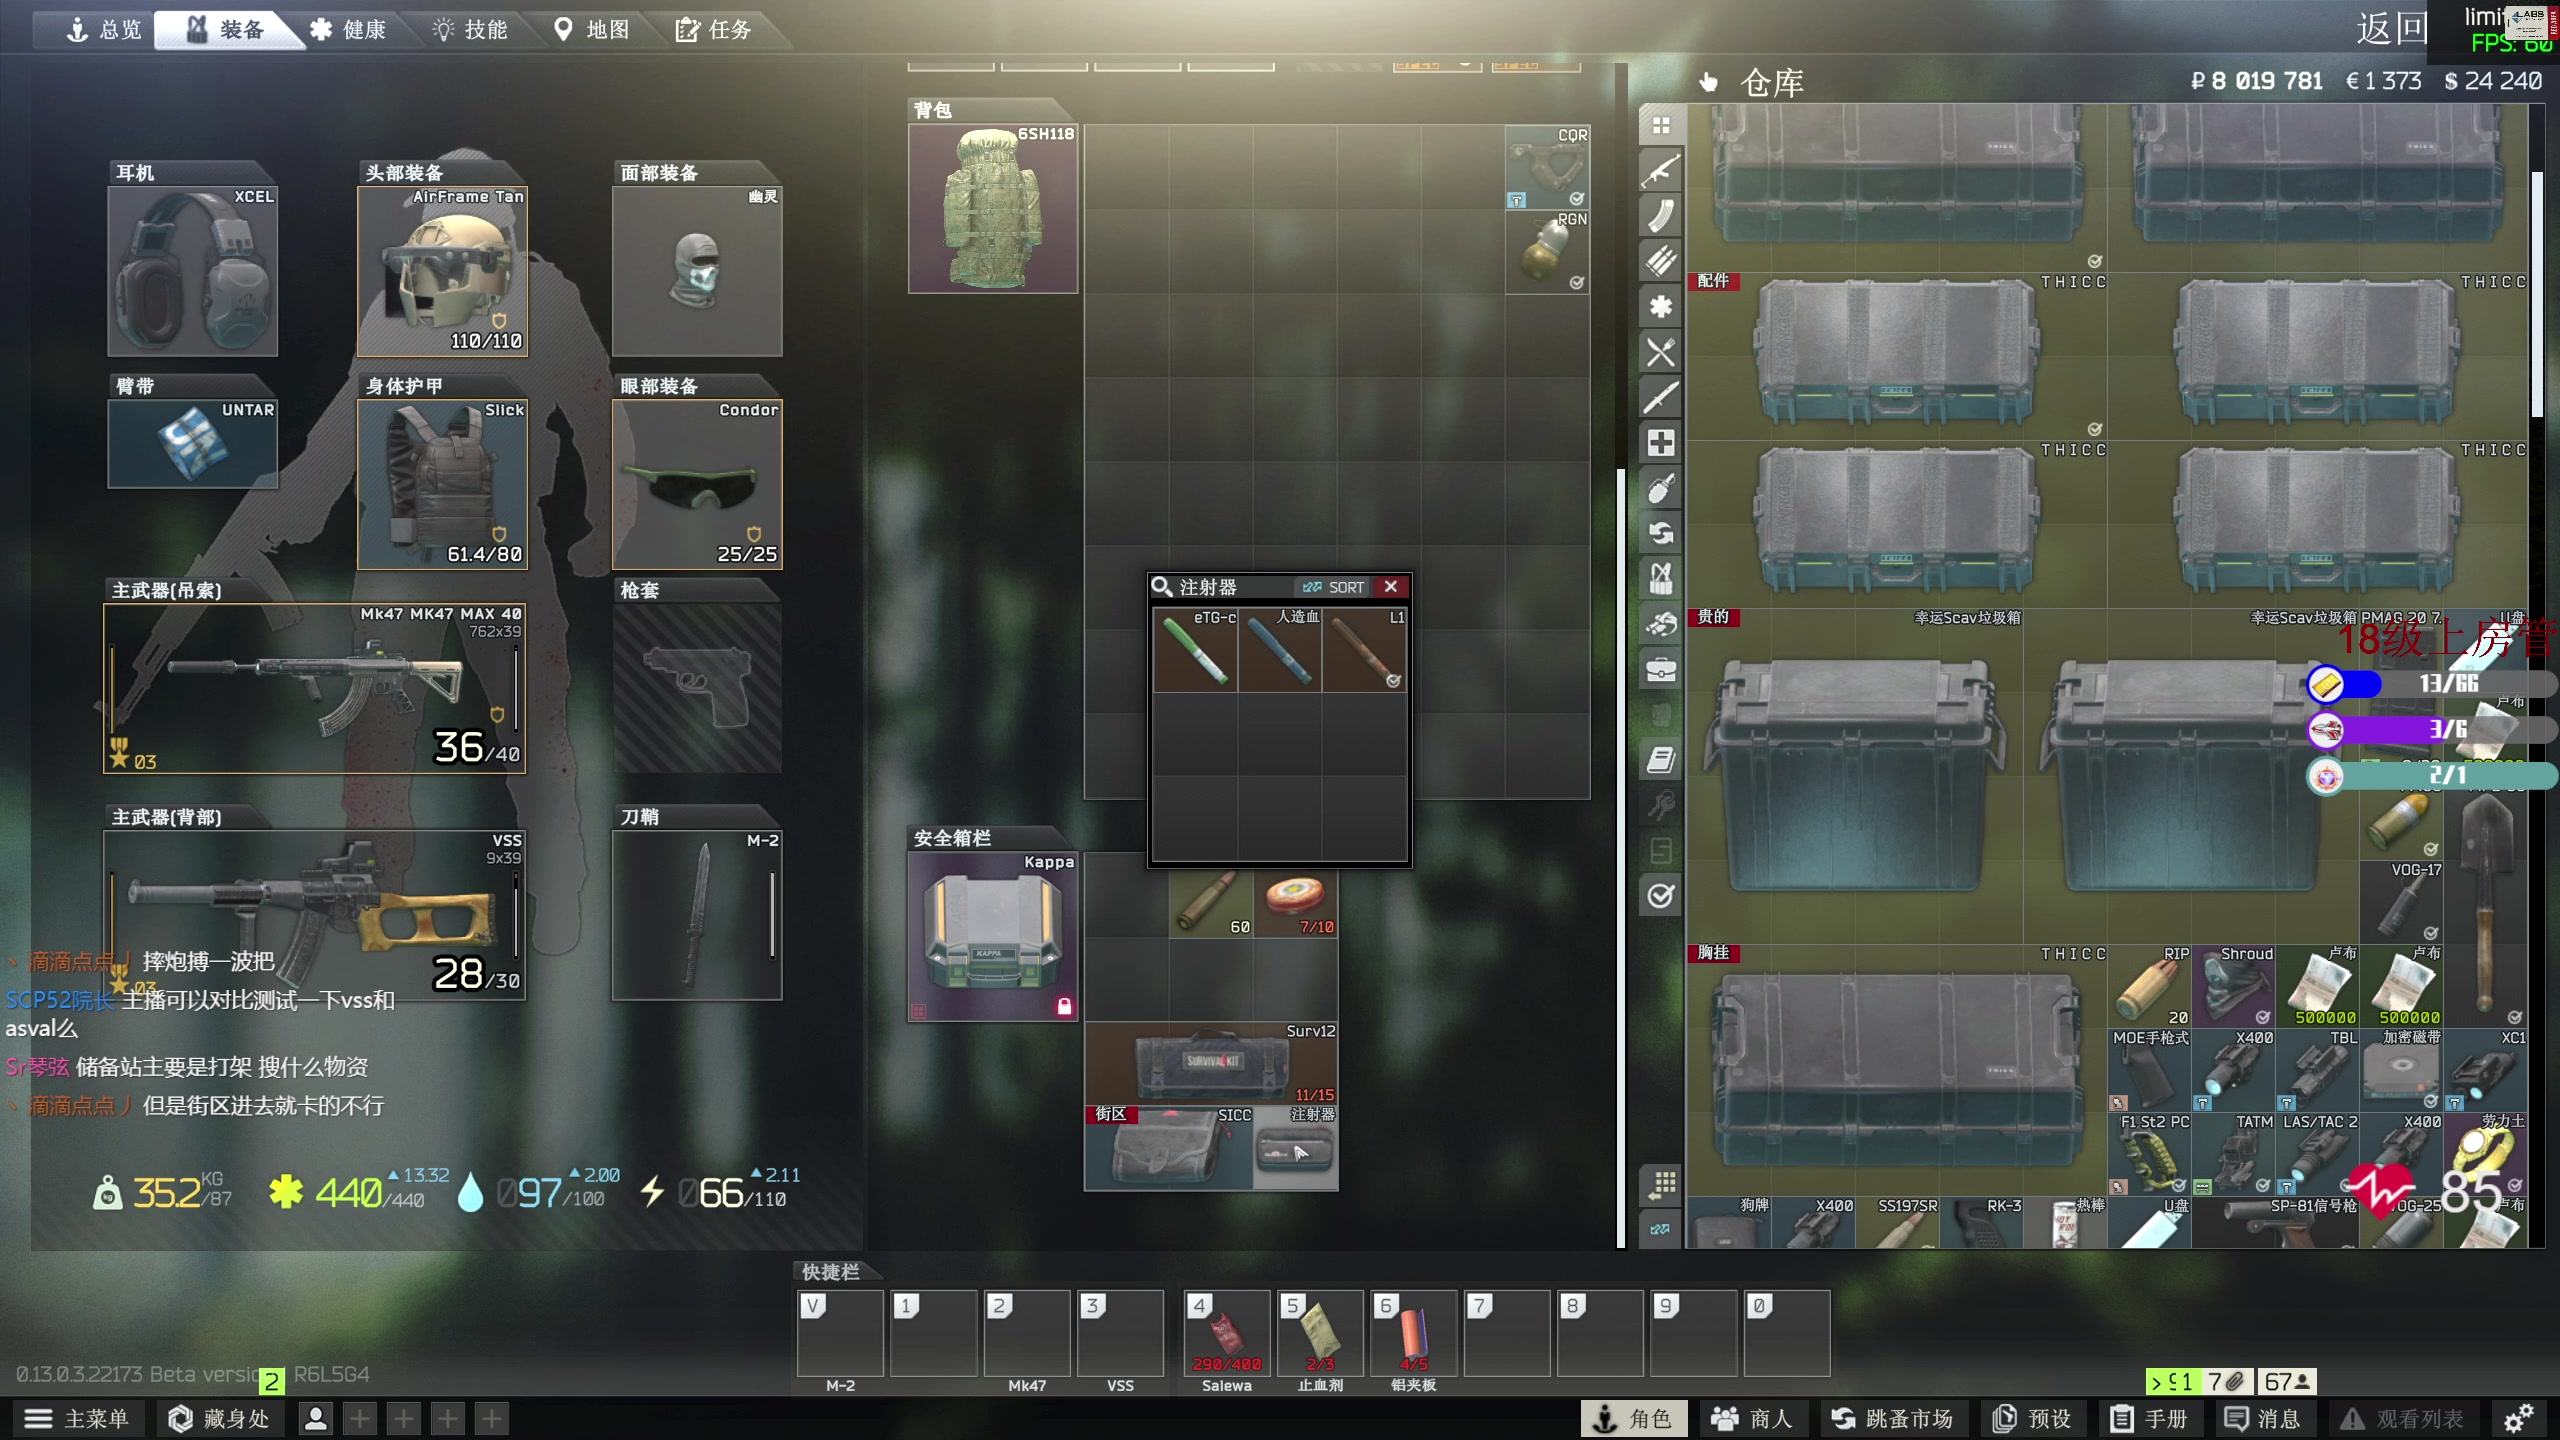
Task: Open the 健康 tab
Action: [348, 30]
